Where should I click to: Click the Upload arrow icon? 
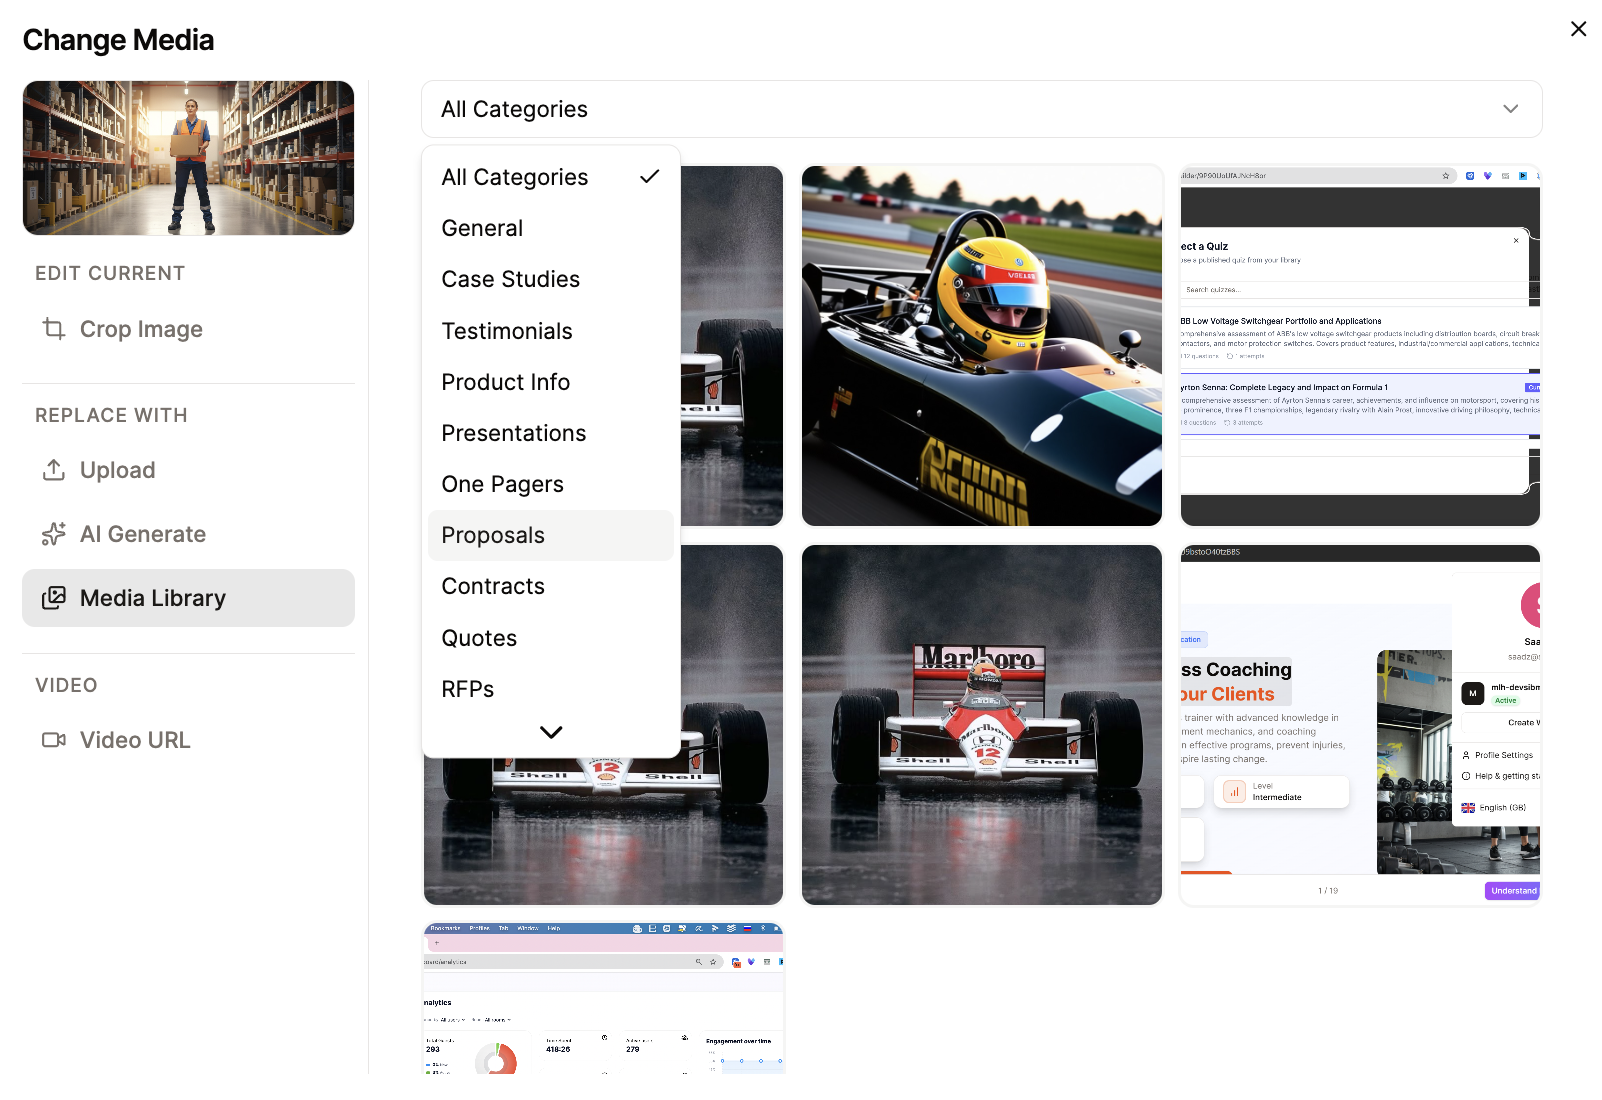point(54,470)
